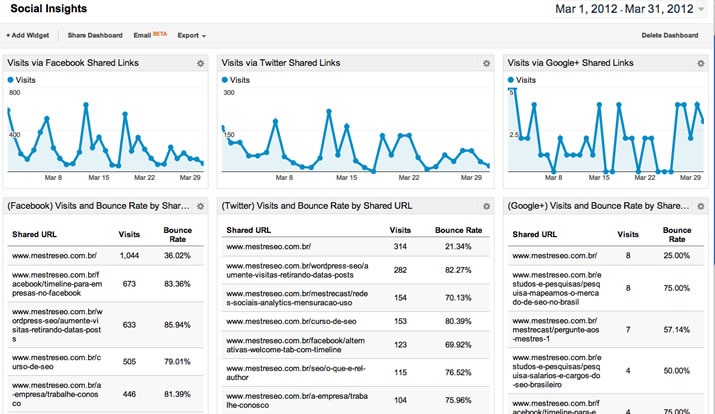This screenshot has width=715, height=414.
Task: Click gear icon on Facebook Bounce Rate table
Action: (x=200, y=205)
